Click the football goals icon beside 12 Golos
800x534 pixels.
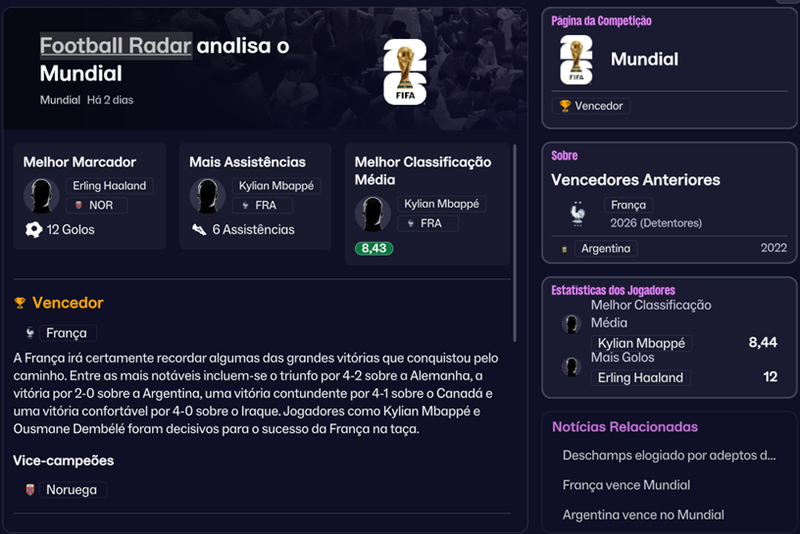pyautogui.click(x=34, y=230)
